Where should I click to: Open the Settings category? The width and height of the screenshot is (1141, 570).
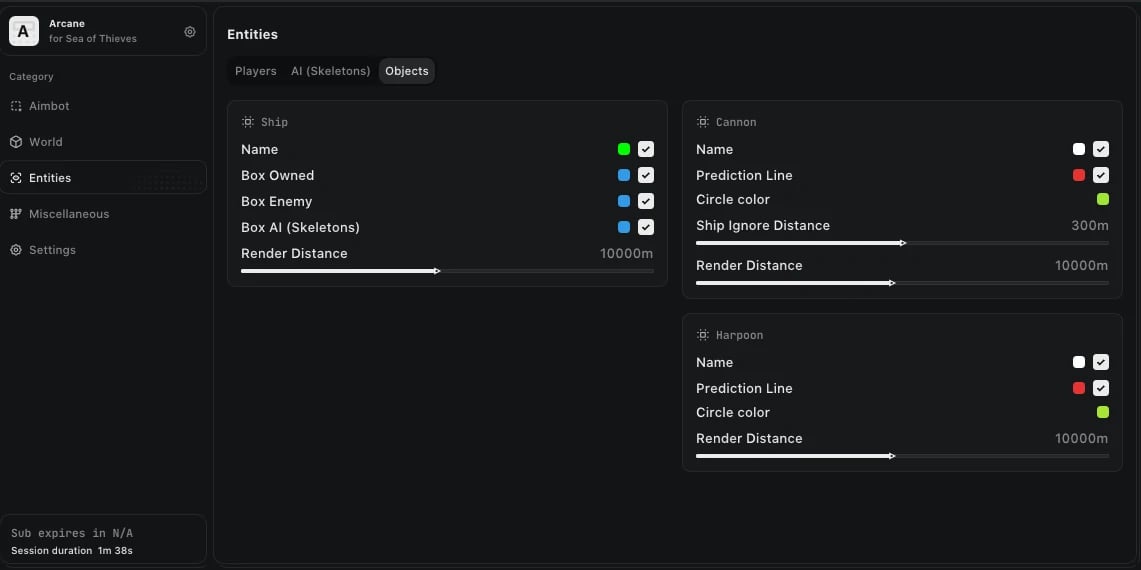pos(103,250)
